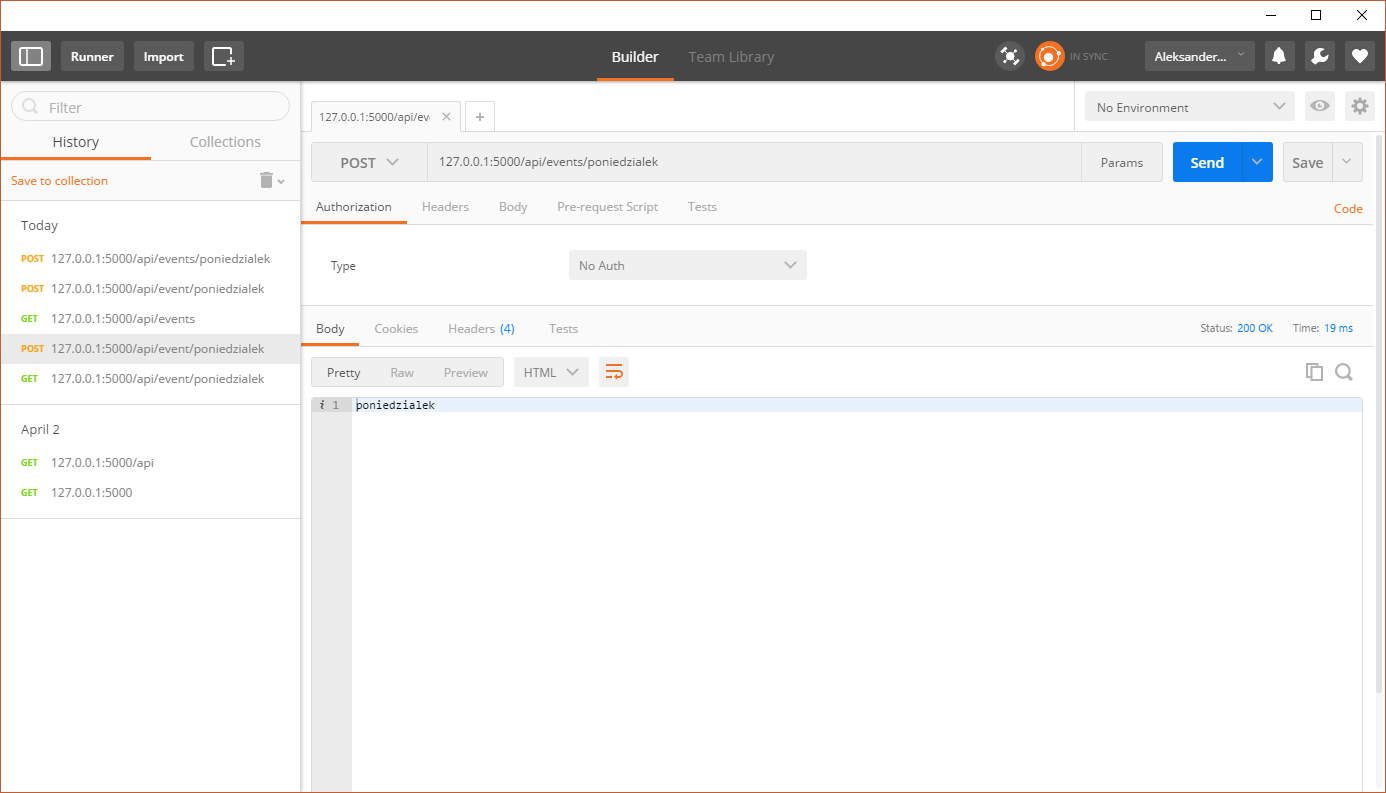This screenshot has height=793, width=1386.
Task: Toggle the sidebar panel icon
Action: pyautogui.click(x=31, y=57)
